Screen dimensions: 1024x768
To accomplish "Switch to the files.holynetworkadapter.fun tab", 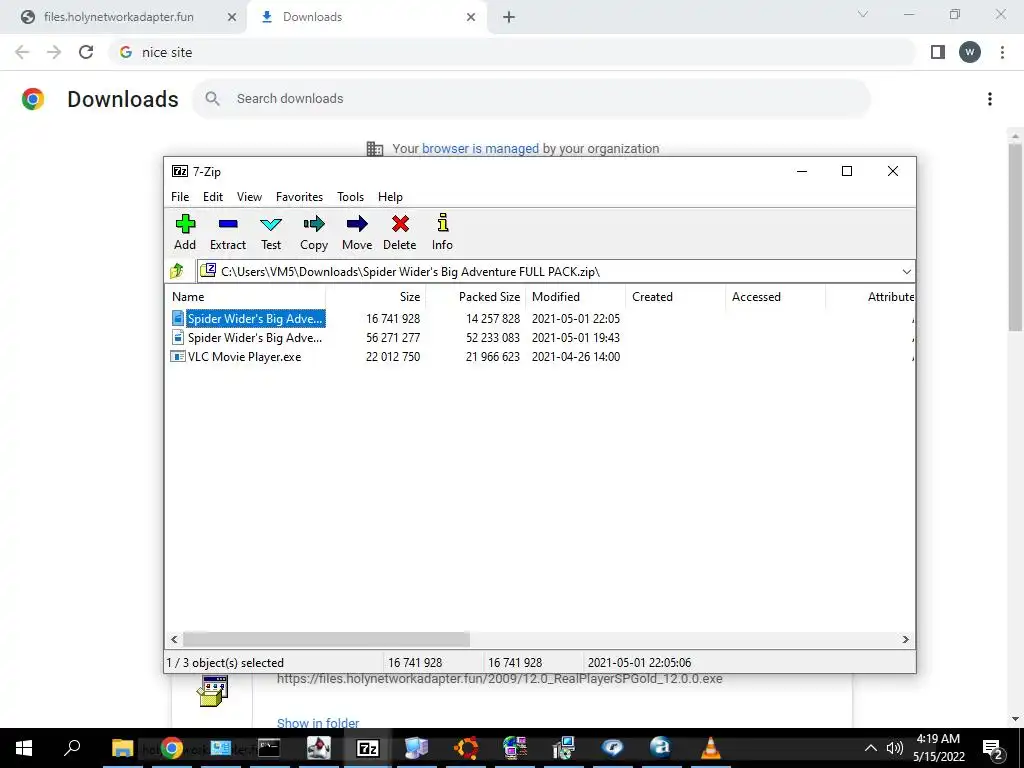I will 124,17.
